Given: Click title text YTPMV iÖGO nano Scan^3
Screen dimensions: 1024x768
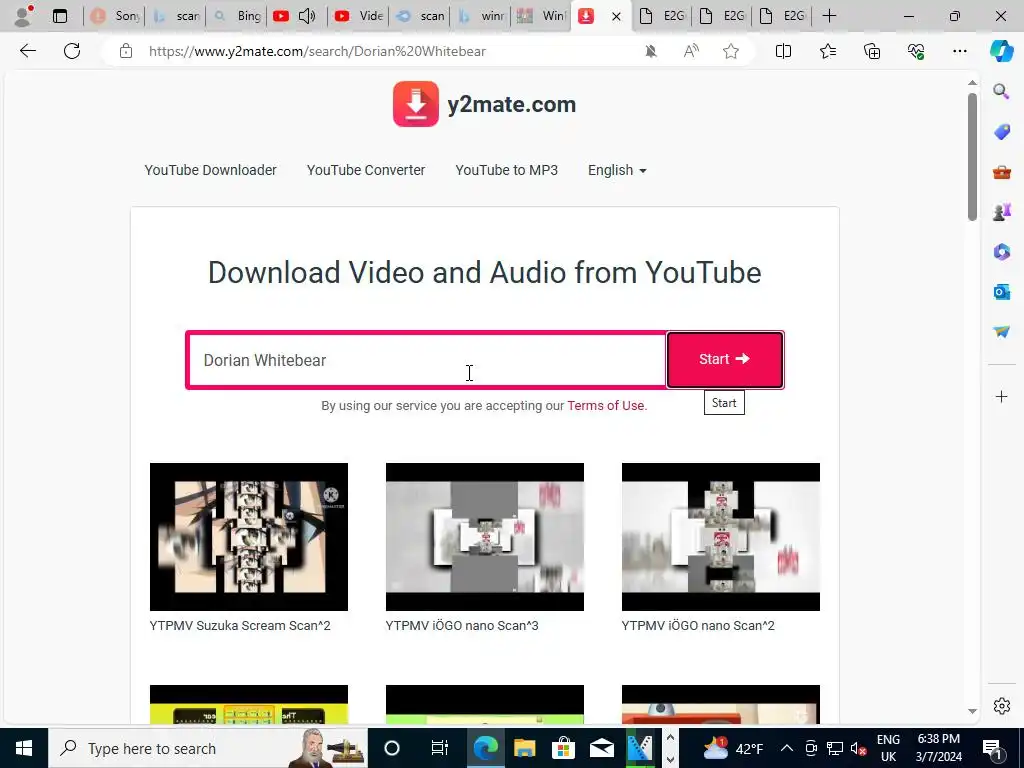Looking at the screenshot, I should (x=462, y=626).
